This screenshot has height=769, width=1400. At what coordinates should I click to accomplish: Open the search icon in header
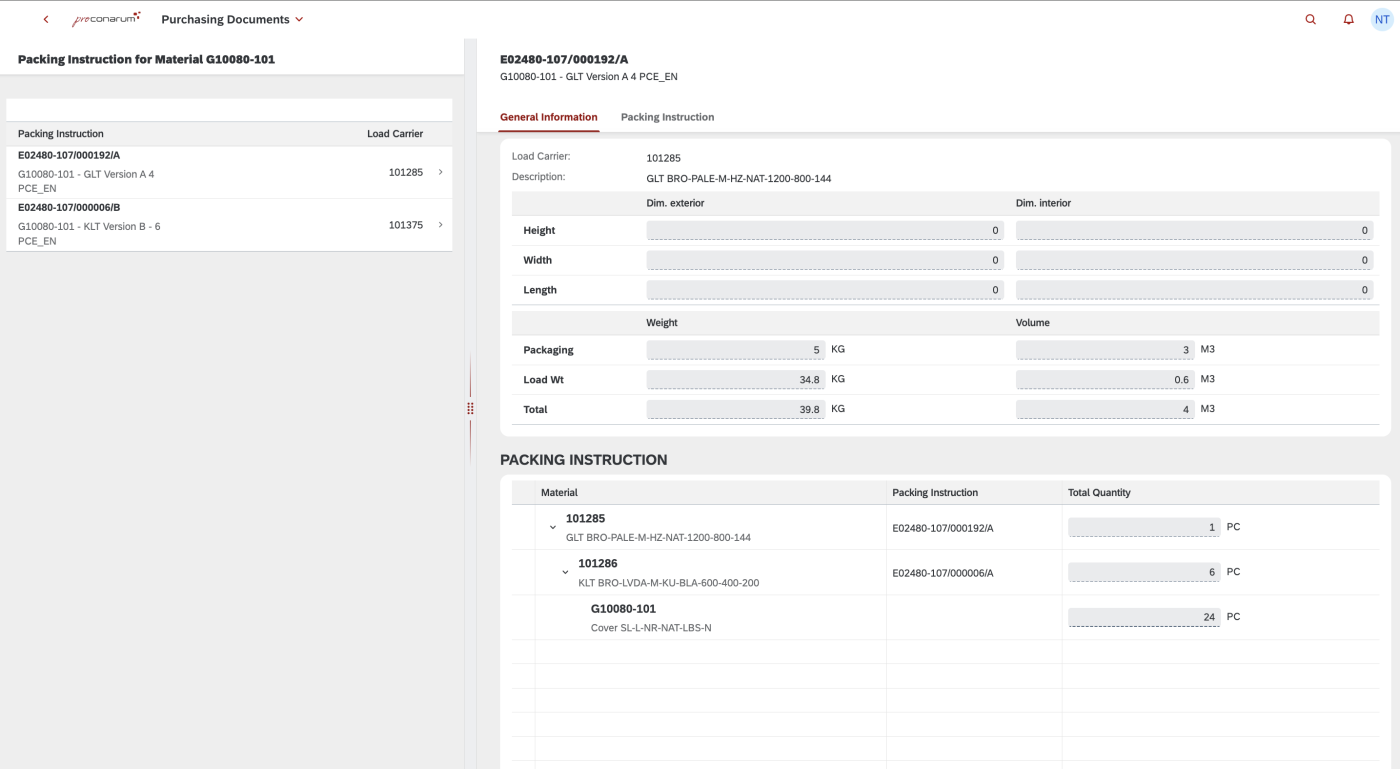click(1311, 20)
